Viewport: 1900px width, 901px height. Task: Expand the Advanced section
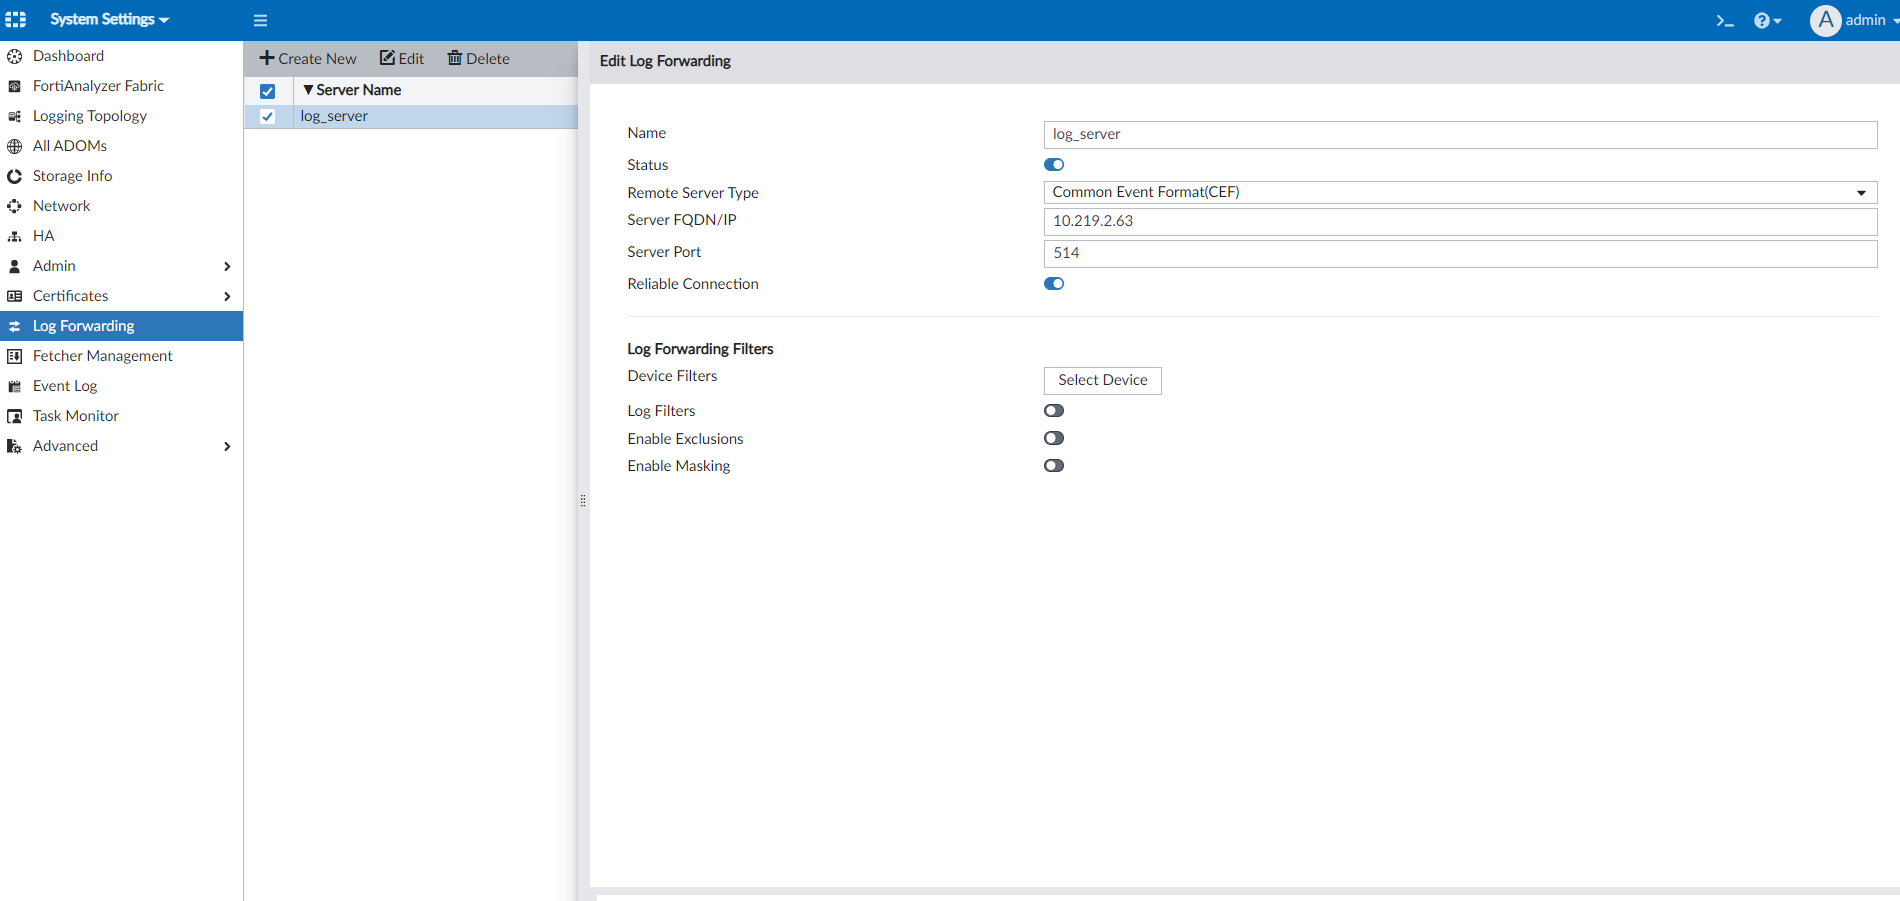click(65, 445)
